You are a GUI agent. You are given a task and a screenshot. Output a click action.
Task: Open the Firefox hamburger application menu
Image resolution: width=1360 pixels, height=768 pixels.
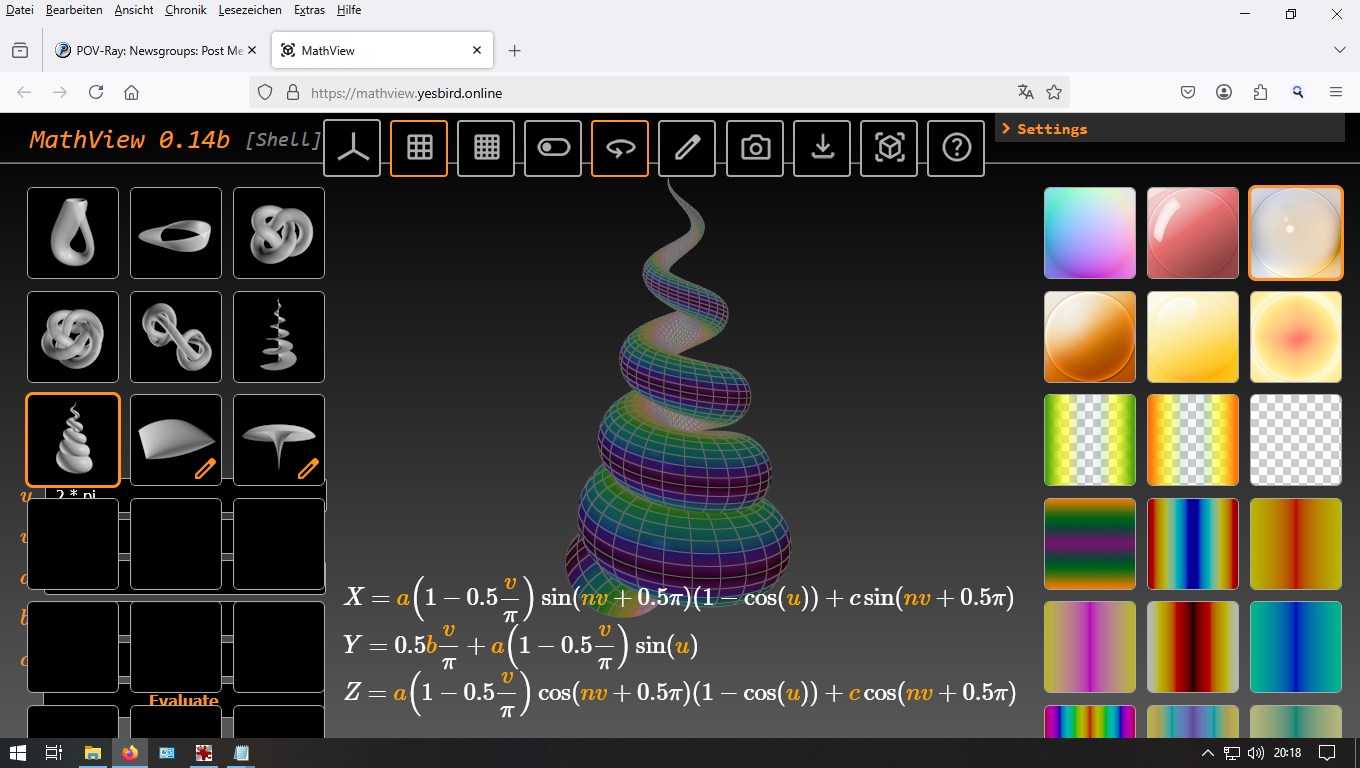pos(1336,92)
